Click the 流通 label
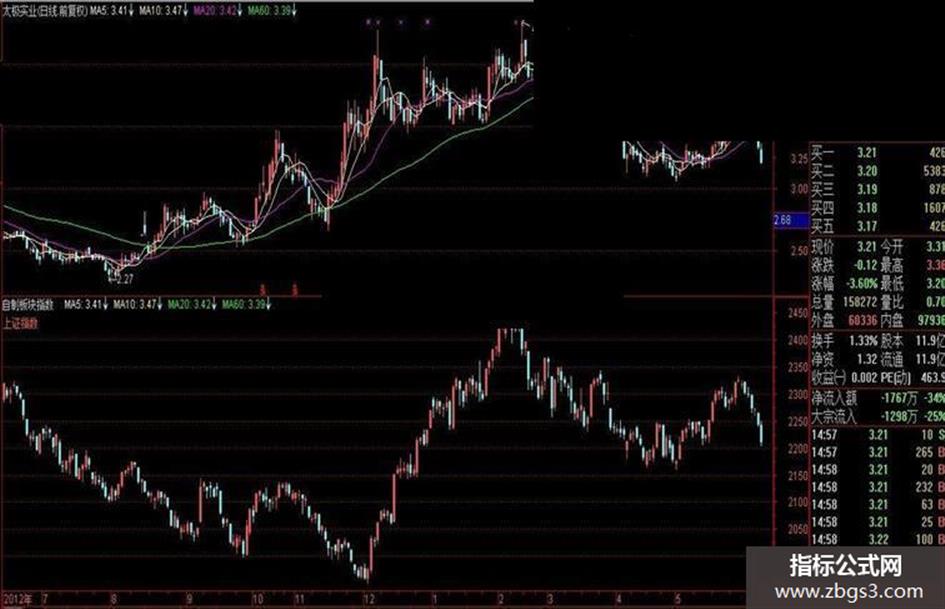This screenshot has height=609, width=945. click(x=893, y=359)
